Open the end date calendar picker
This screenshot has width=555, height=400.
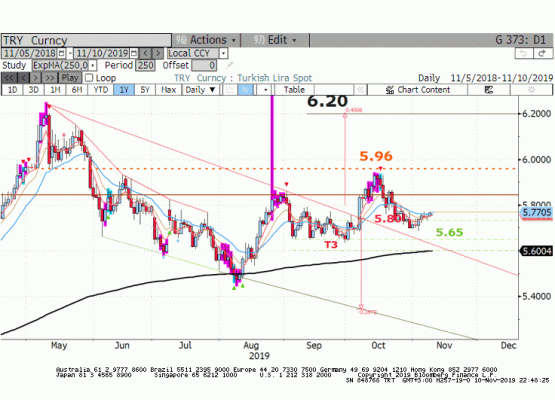tap(134, 53)
